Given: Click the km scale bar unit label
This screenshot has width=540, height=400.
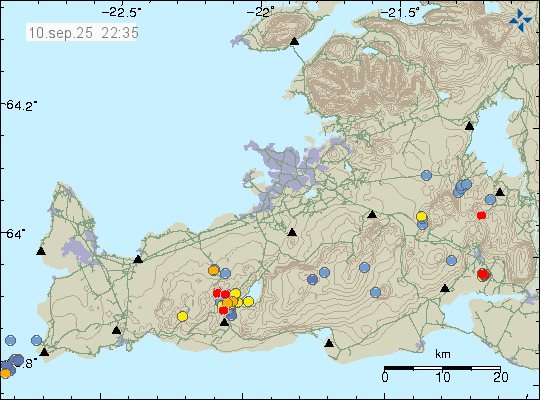Looking at the screenshot, I should (443, 354).
